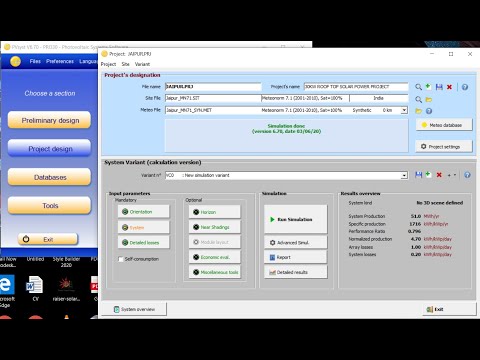Open Detailed losses settings
The height and width of the screenshot is (360, 480).
pyautogui.click(x=143, y=242)
